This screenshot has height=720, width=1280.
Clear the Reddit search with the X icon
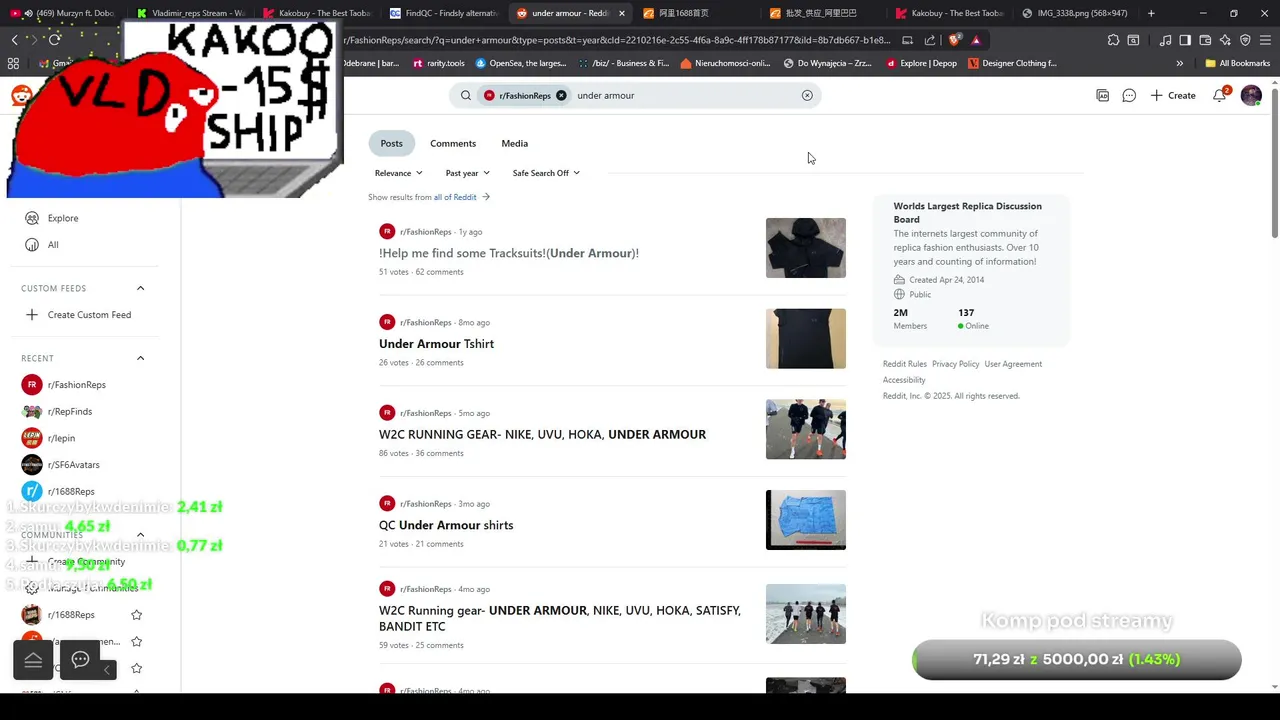pyautogui.click(x=807, y=95)
